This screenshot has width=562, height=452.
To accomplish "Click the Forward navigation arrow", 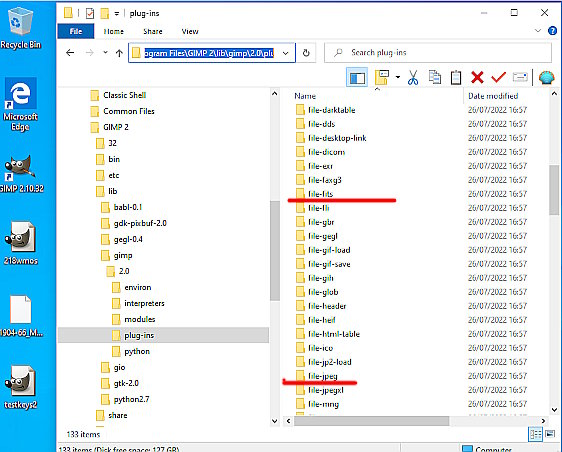I will pyautogui.click(x=89, y=53).
